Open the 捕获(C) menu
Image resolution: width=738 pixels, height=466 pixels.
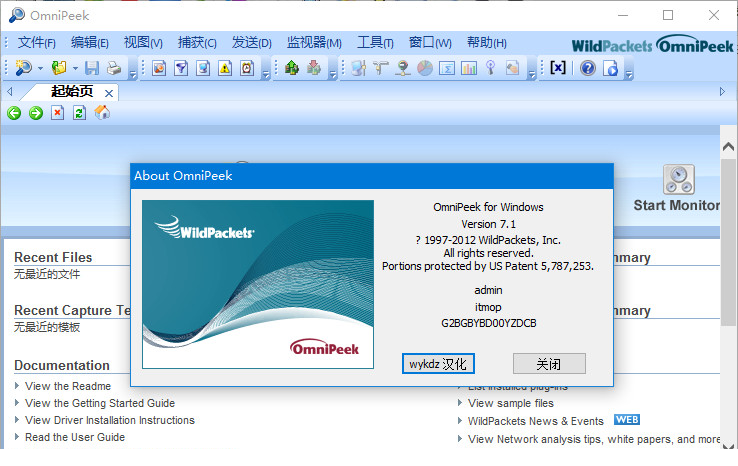point(197,43)
